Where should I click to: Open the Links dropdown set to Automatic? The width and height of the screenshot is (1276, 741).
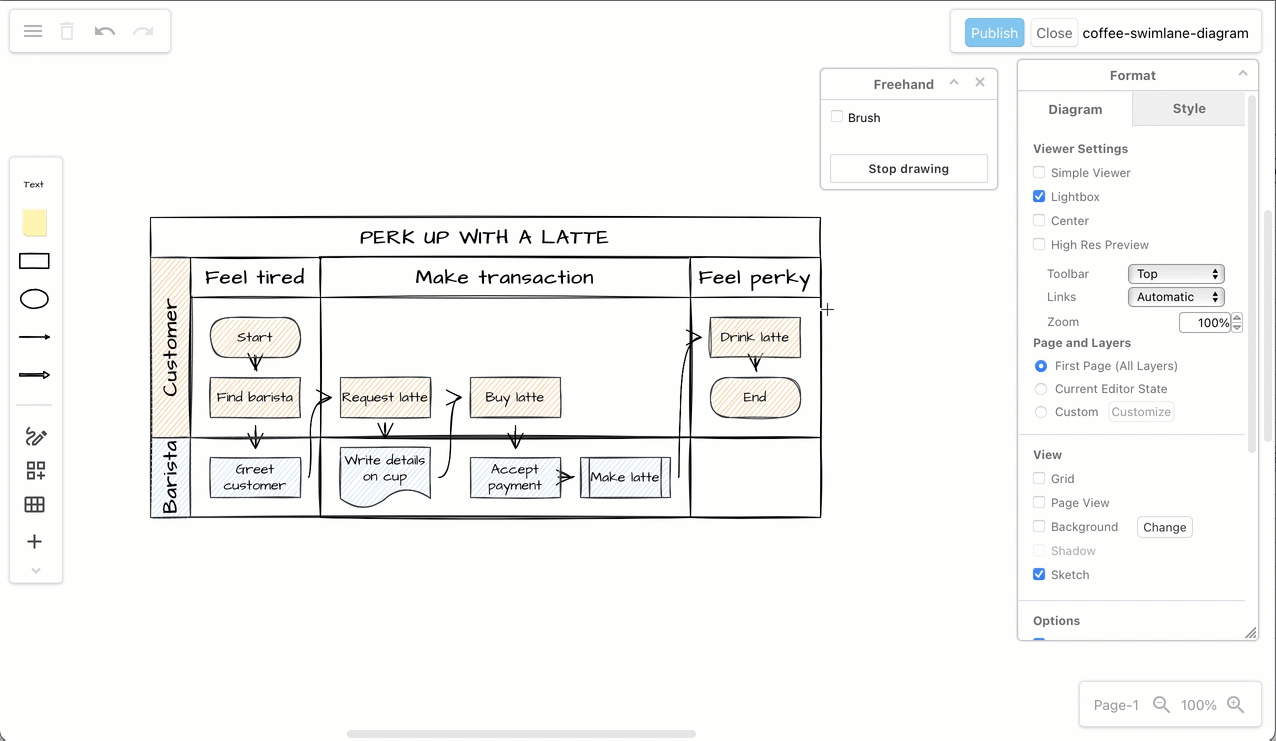pos(1176,296)
